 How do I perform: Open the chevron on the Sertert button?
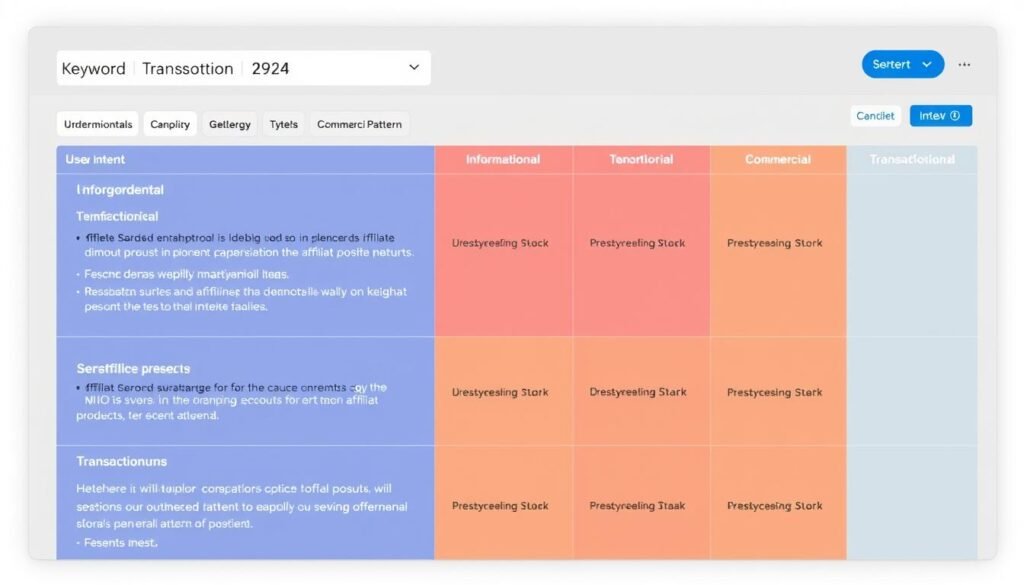coord(925,63)
